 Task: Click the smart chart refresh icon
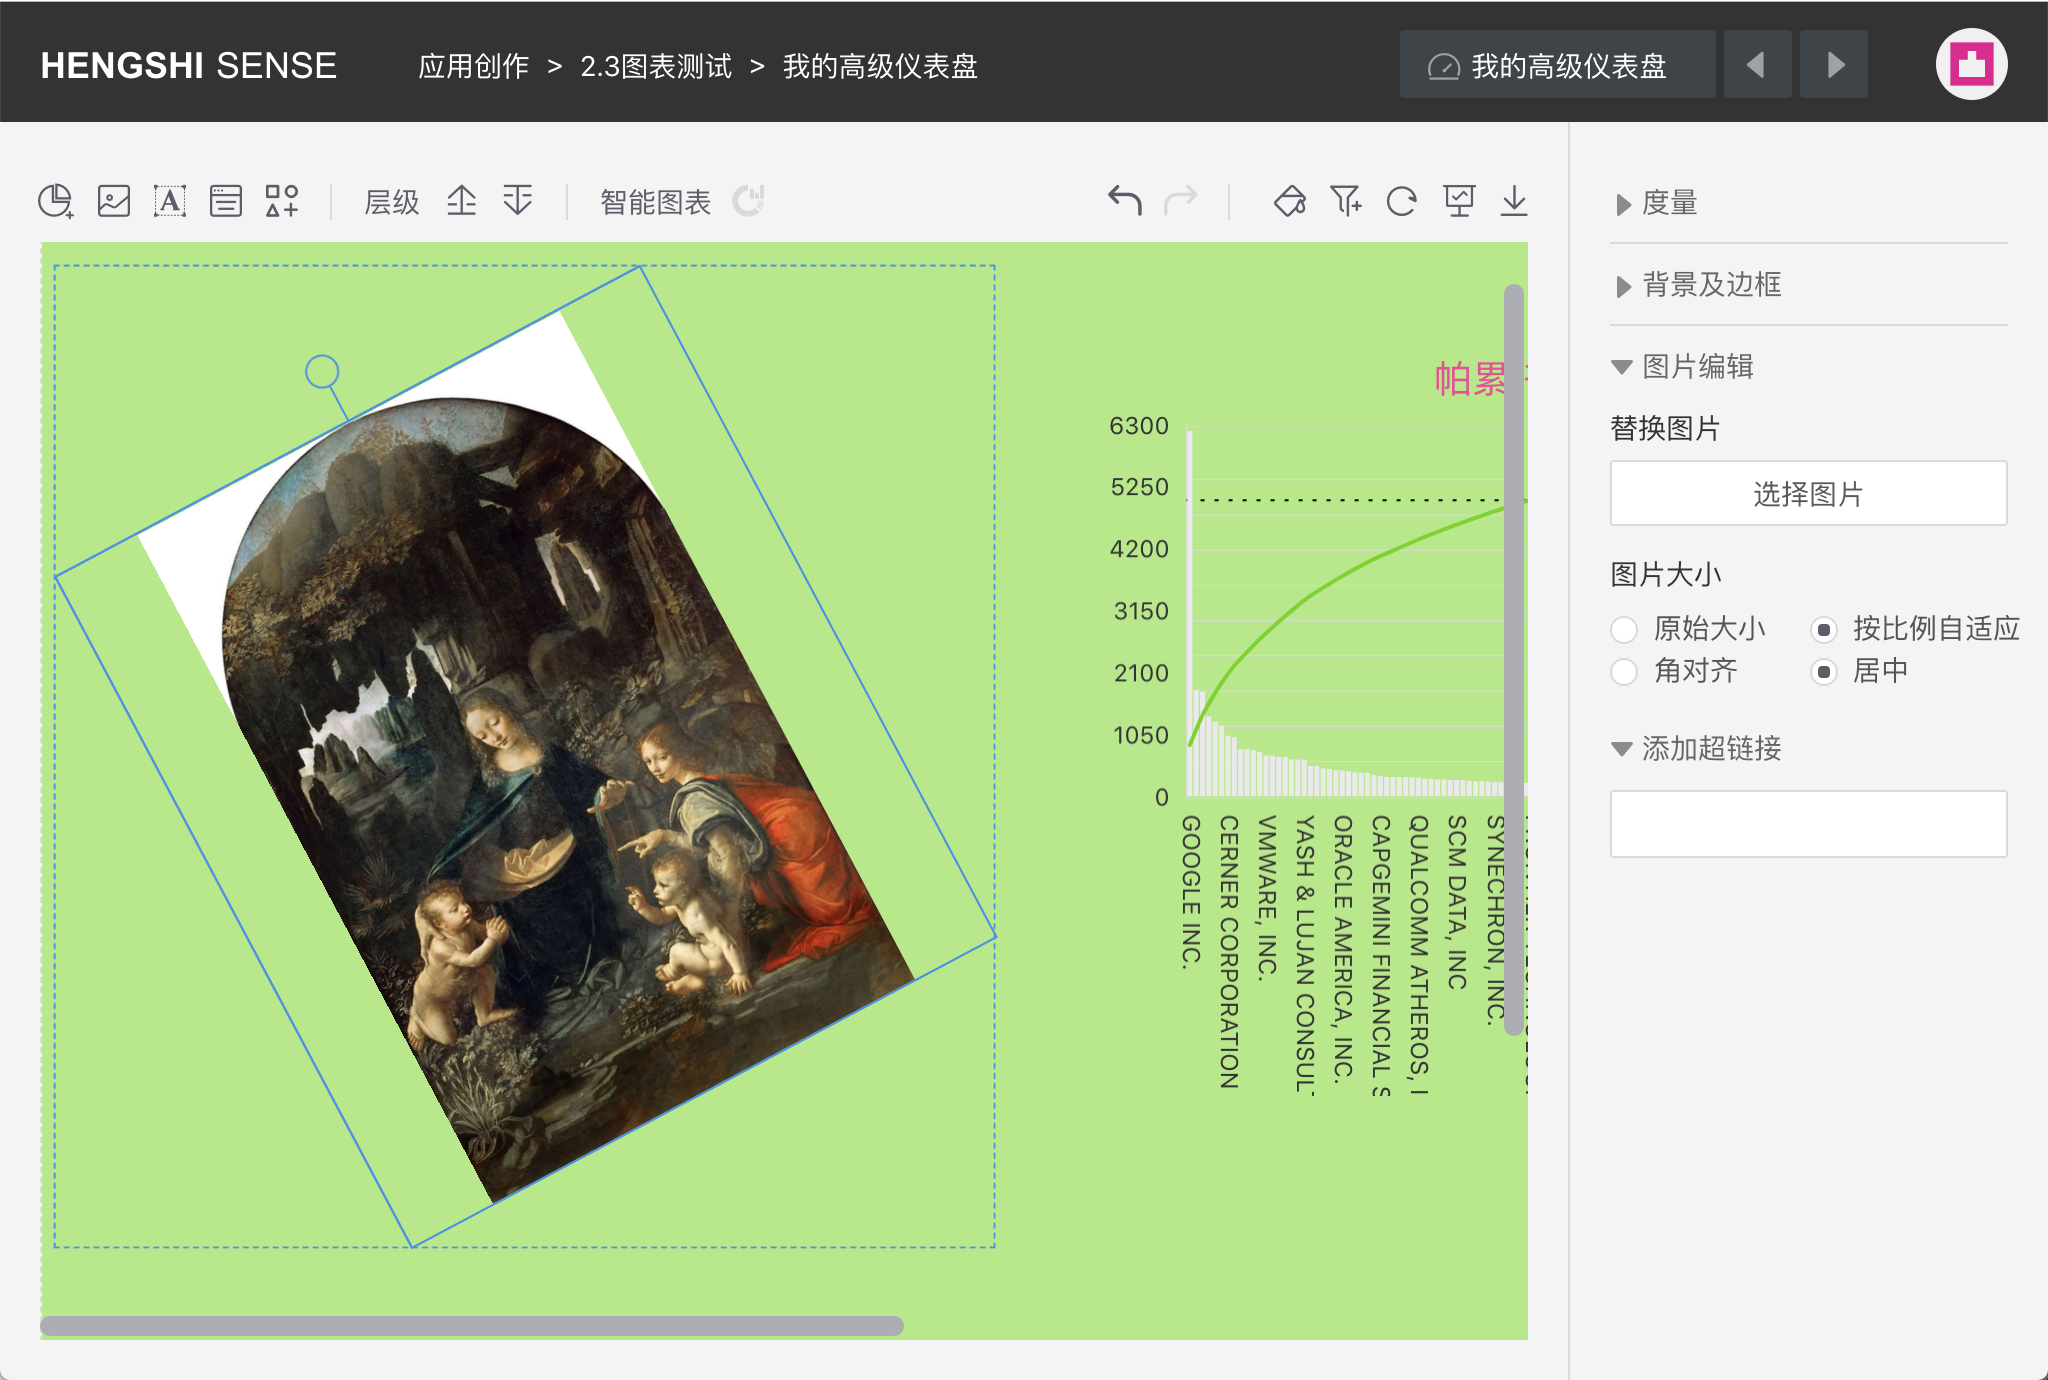pyautogui.click(x=748, y=201)
